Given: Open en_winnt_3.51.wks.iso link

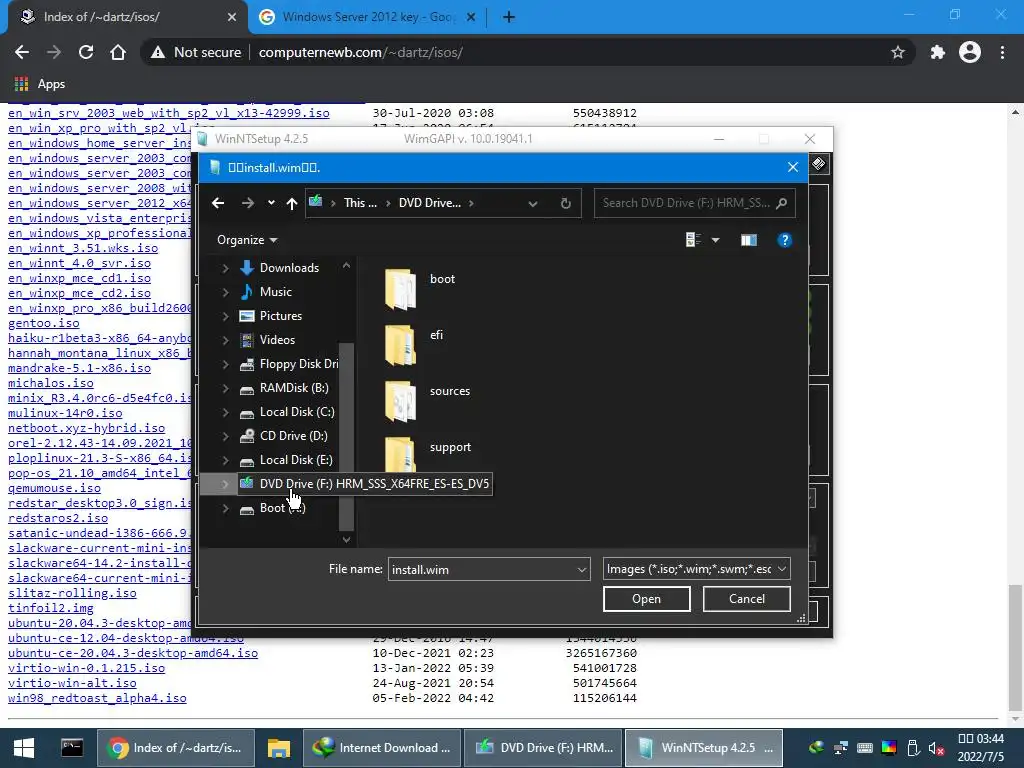Looking at the screenshot, I should tap(83, 248).
